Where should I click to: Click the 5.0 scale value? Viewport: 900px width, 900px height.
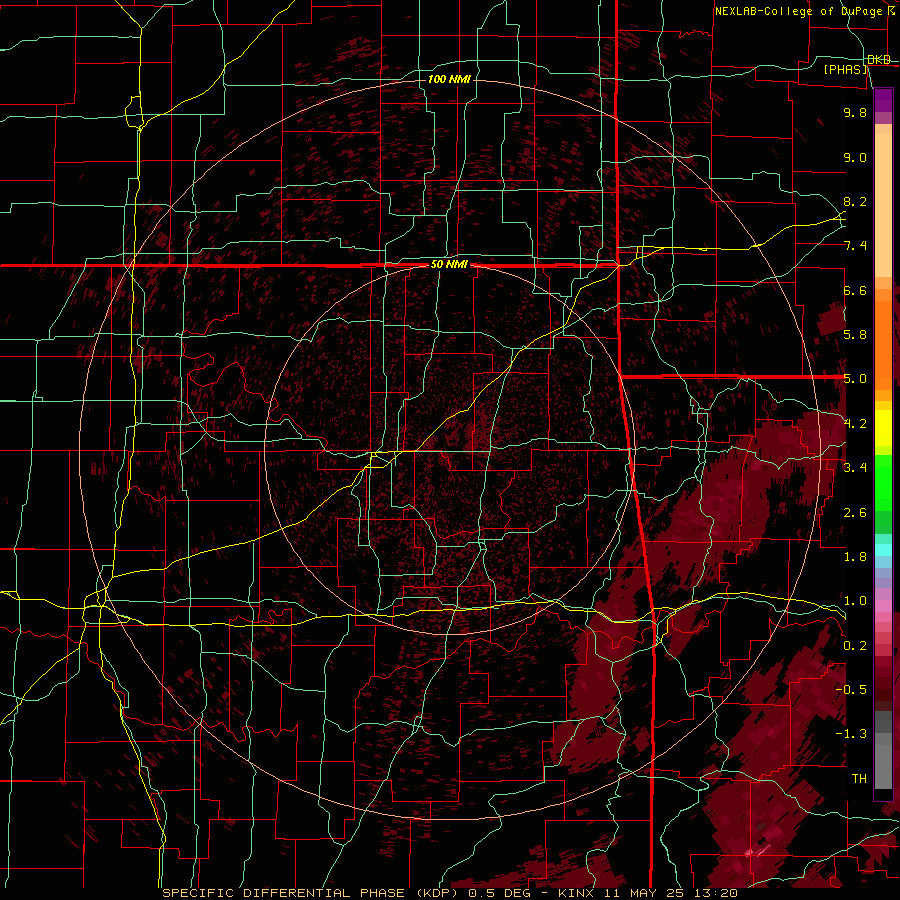tap(855, 379)
